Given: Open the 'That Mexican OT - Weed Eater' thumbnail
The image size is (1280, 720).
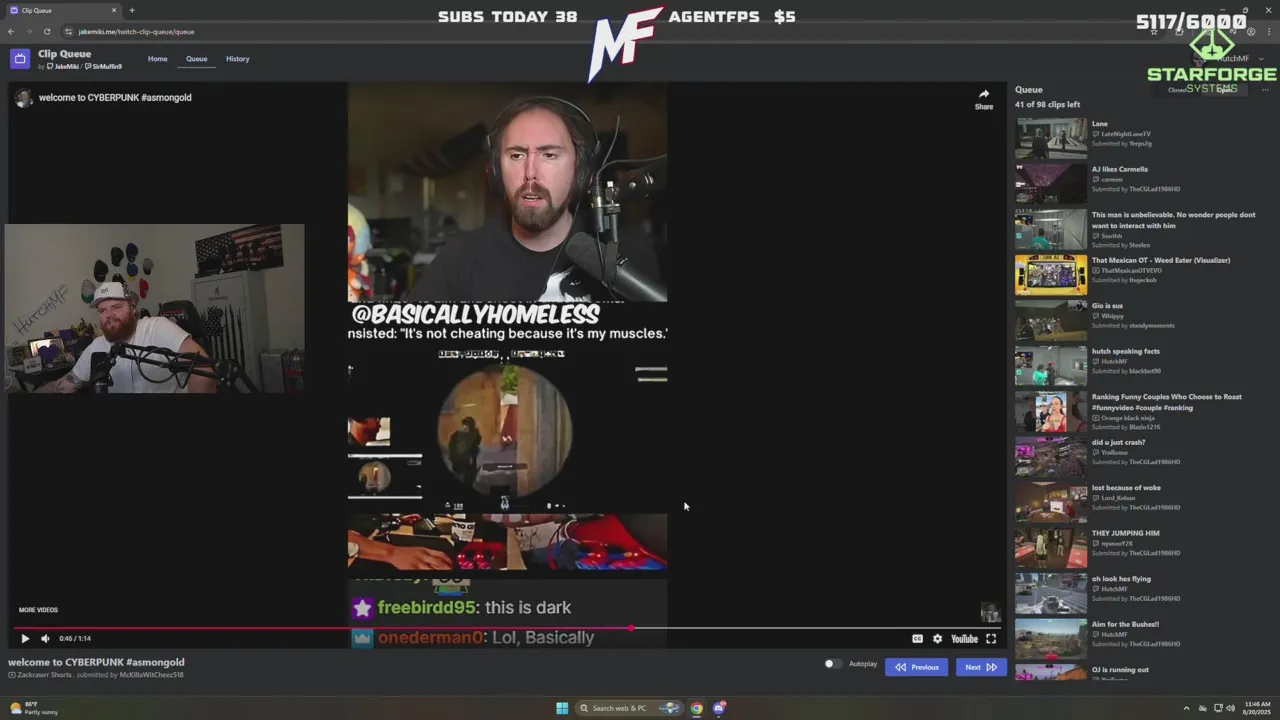Looking at the screenshot, I should tap(1051, 275).
